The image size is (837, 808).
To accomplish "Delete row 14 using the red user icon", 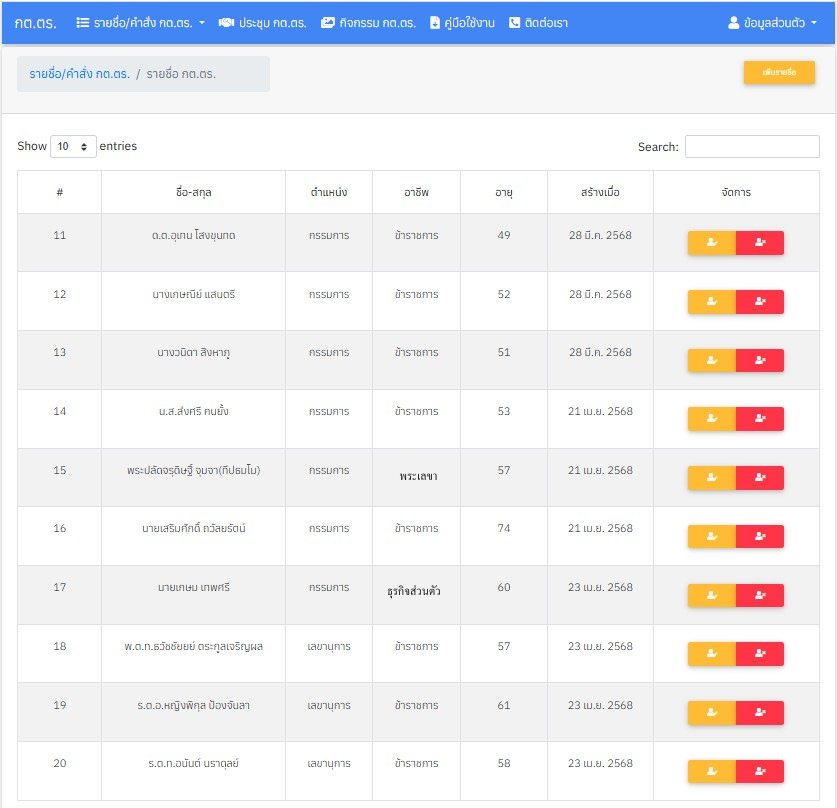I will 759,419.
